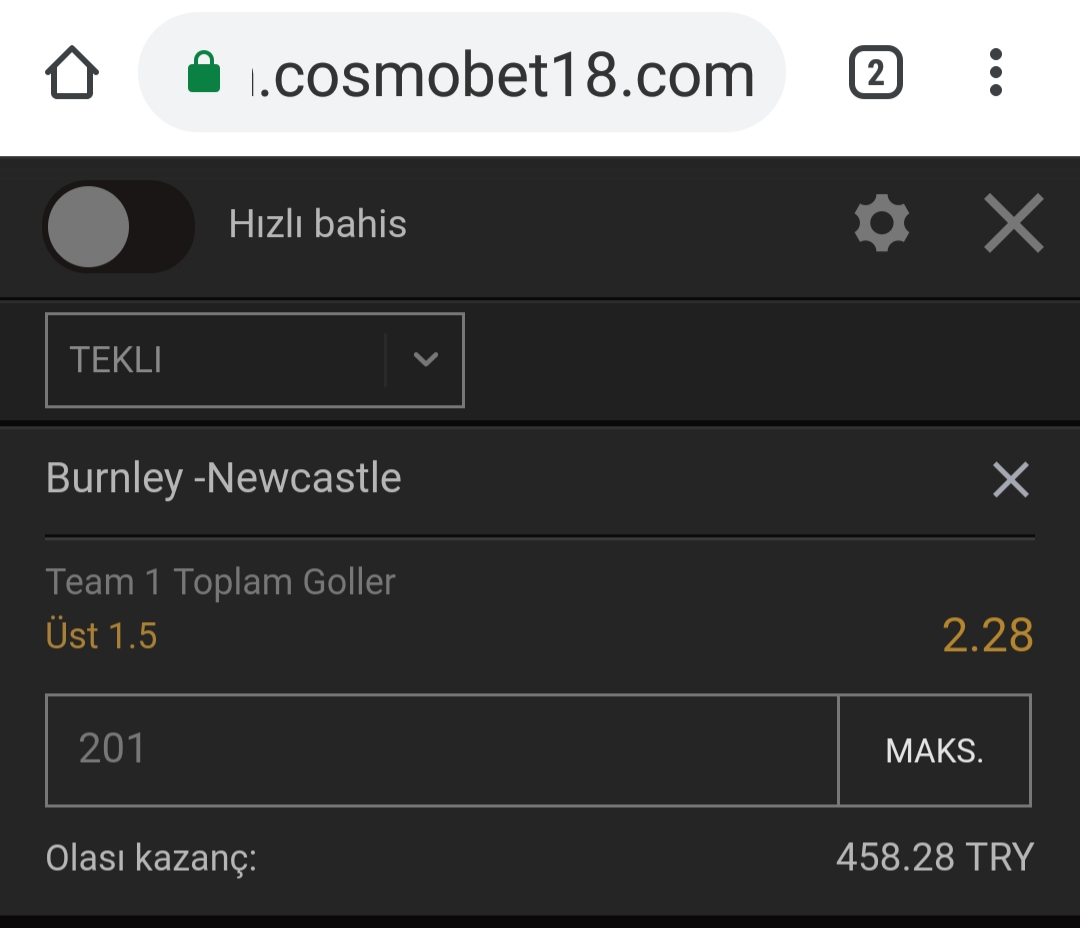
Task: Tap the browser home icon
Action: point(72,72)
